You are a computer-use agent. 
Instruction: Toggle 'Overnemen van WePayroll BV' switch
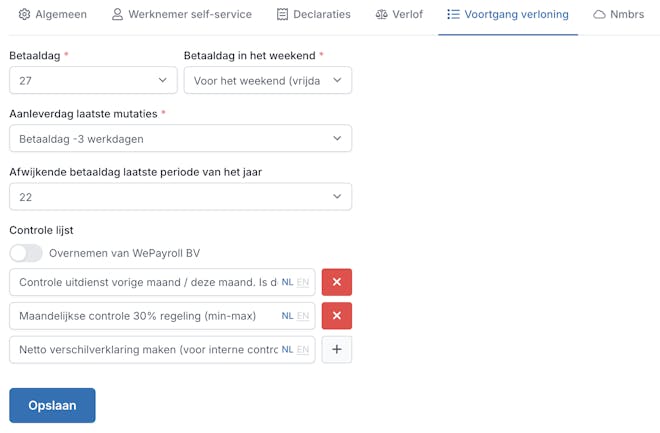click(x=26, y=253)
